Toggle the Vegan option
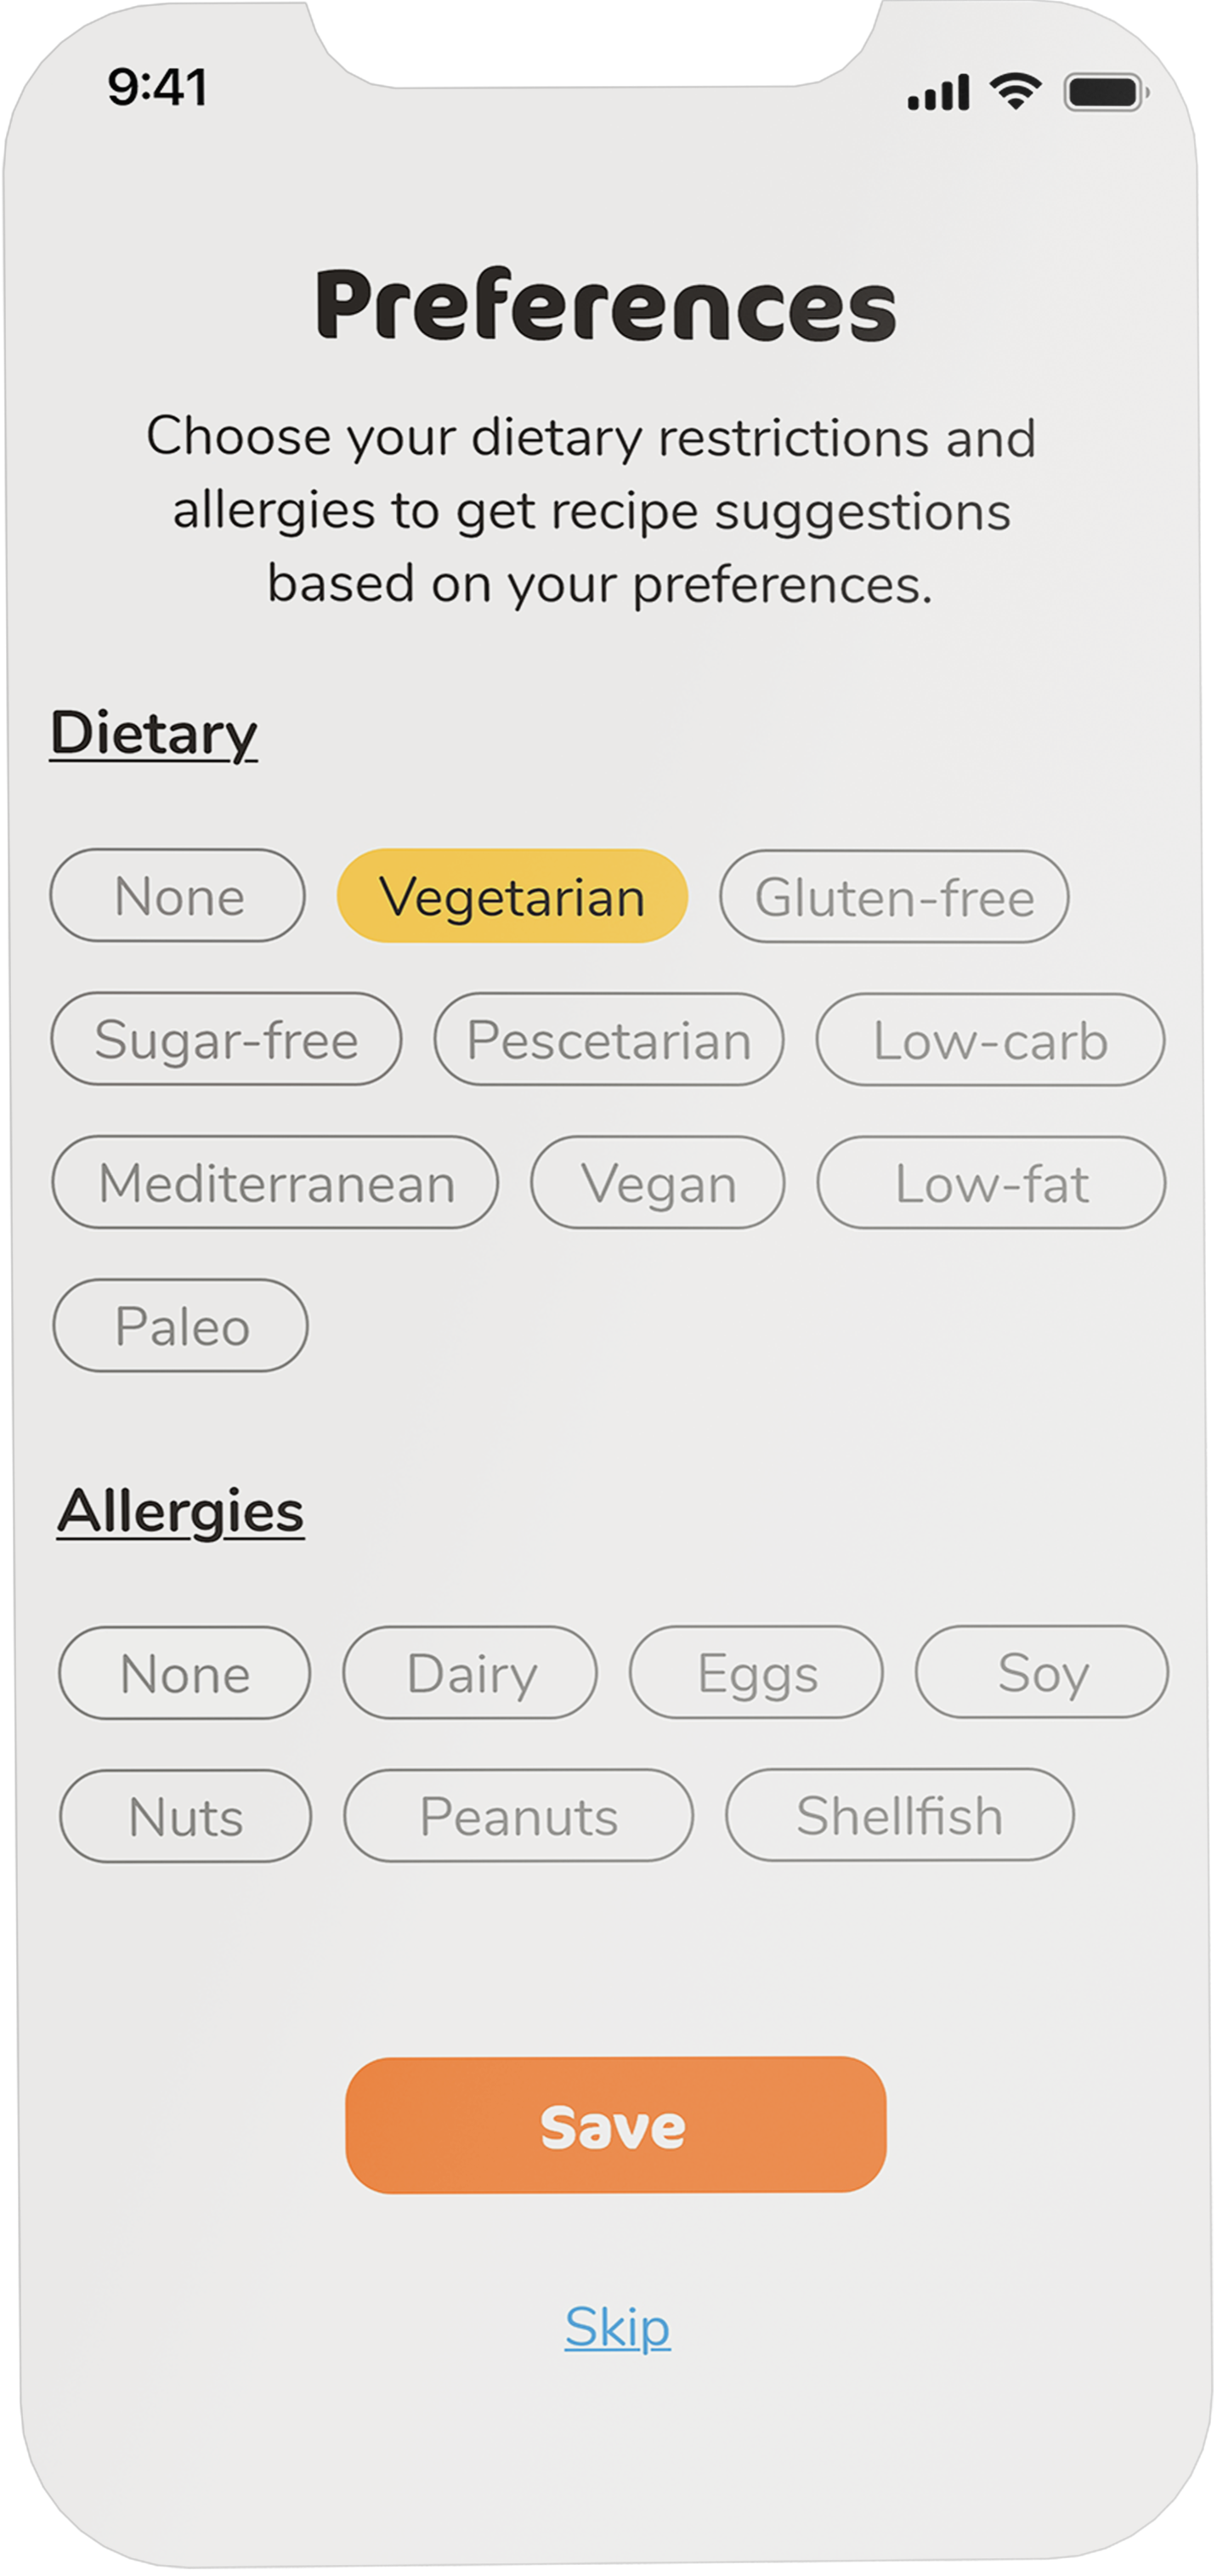Viewport: 1217px width, 2576px height. tap(658, 1183)
